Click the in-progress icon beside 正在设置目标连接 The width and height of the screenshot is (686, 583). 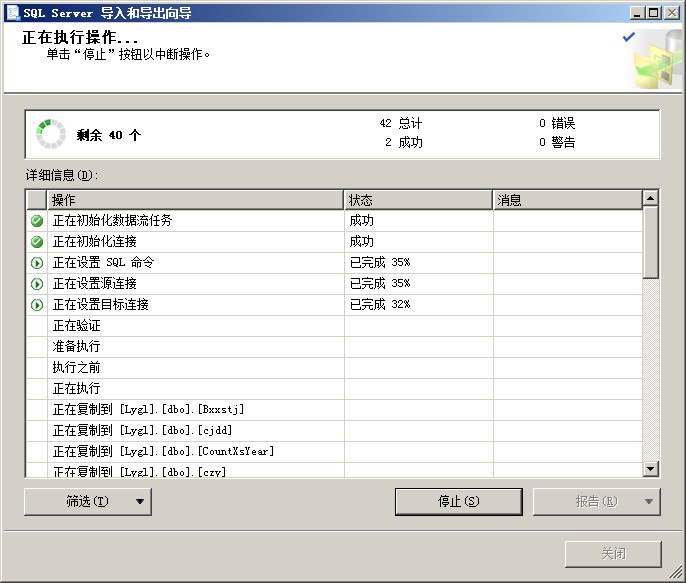[x=37, y=305]
